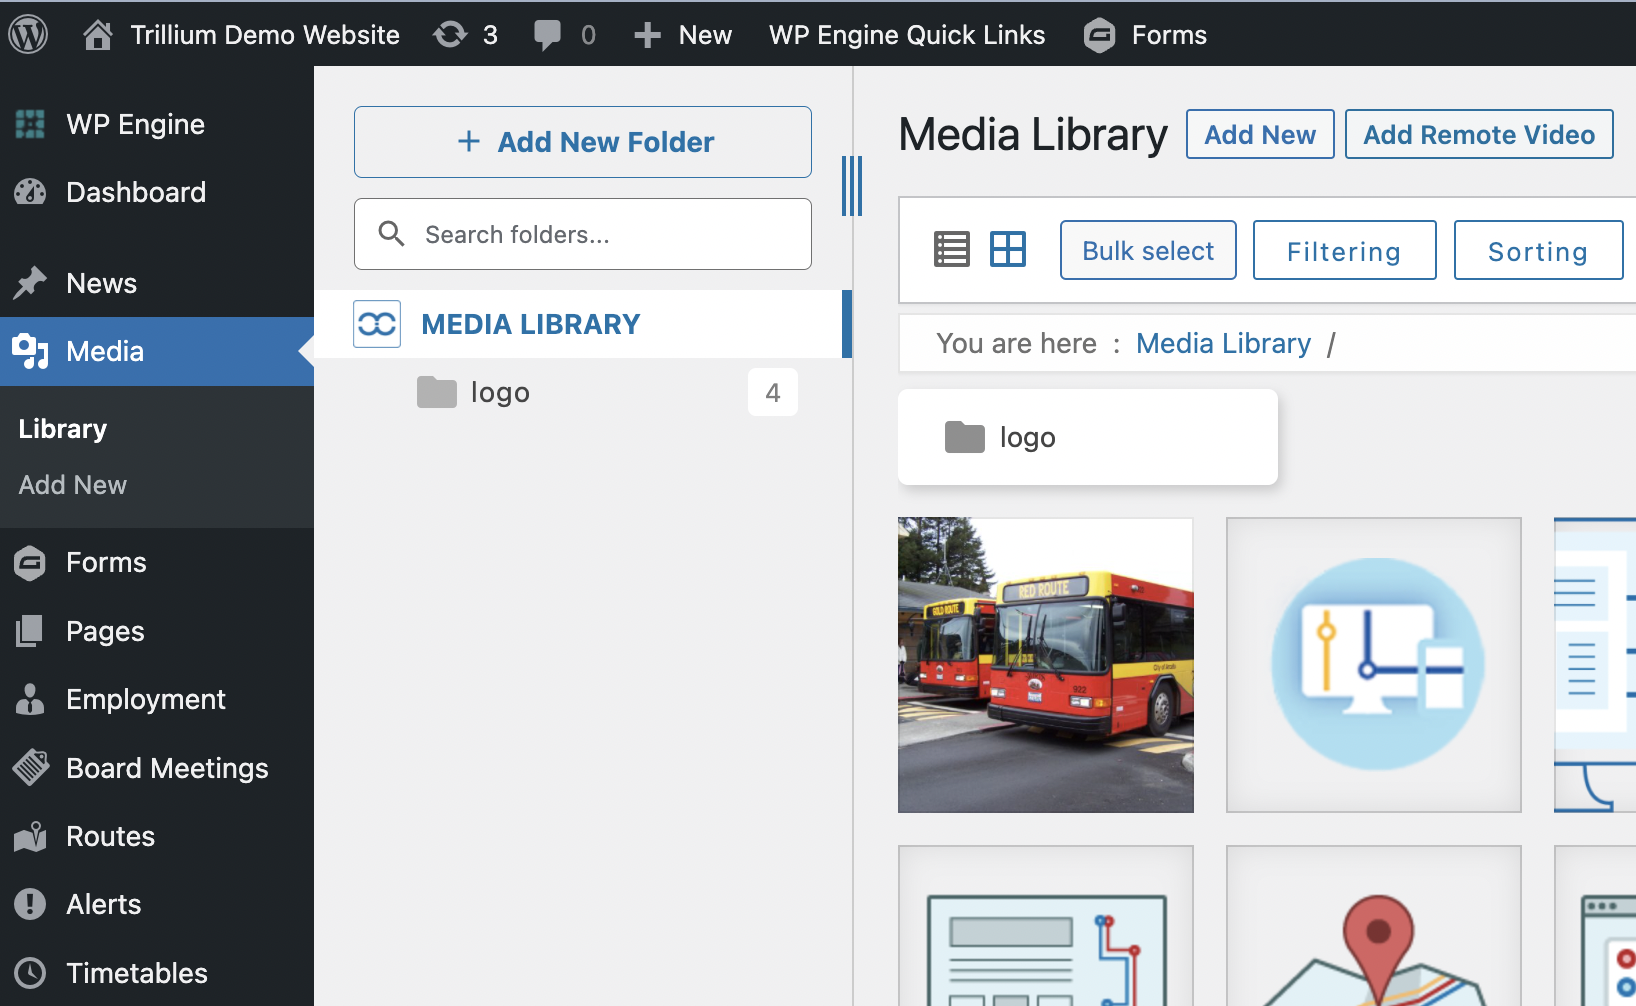
Task: Switch media display to grid view
Action: click(x=1008, y=249)
